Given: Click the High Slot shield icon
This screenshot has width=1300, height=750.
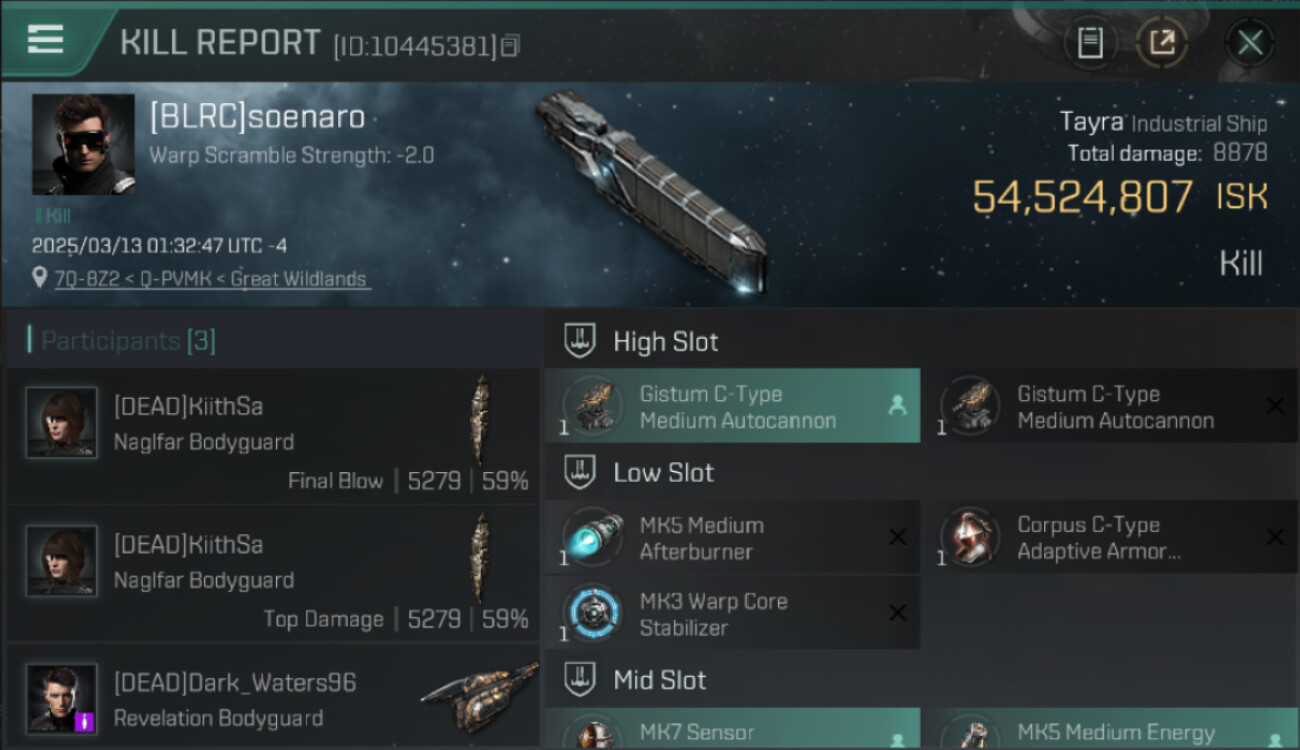Looking at the screenshot, I should (x=580, y=341).
